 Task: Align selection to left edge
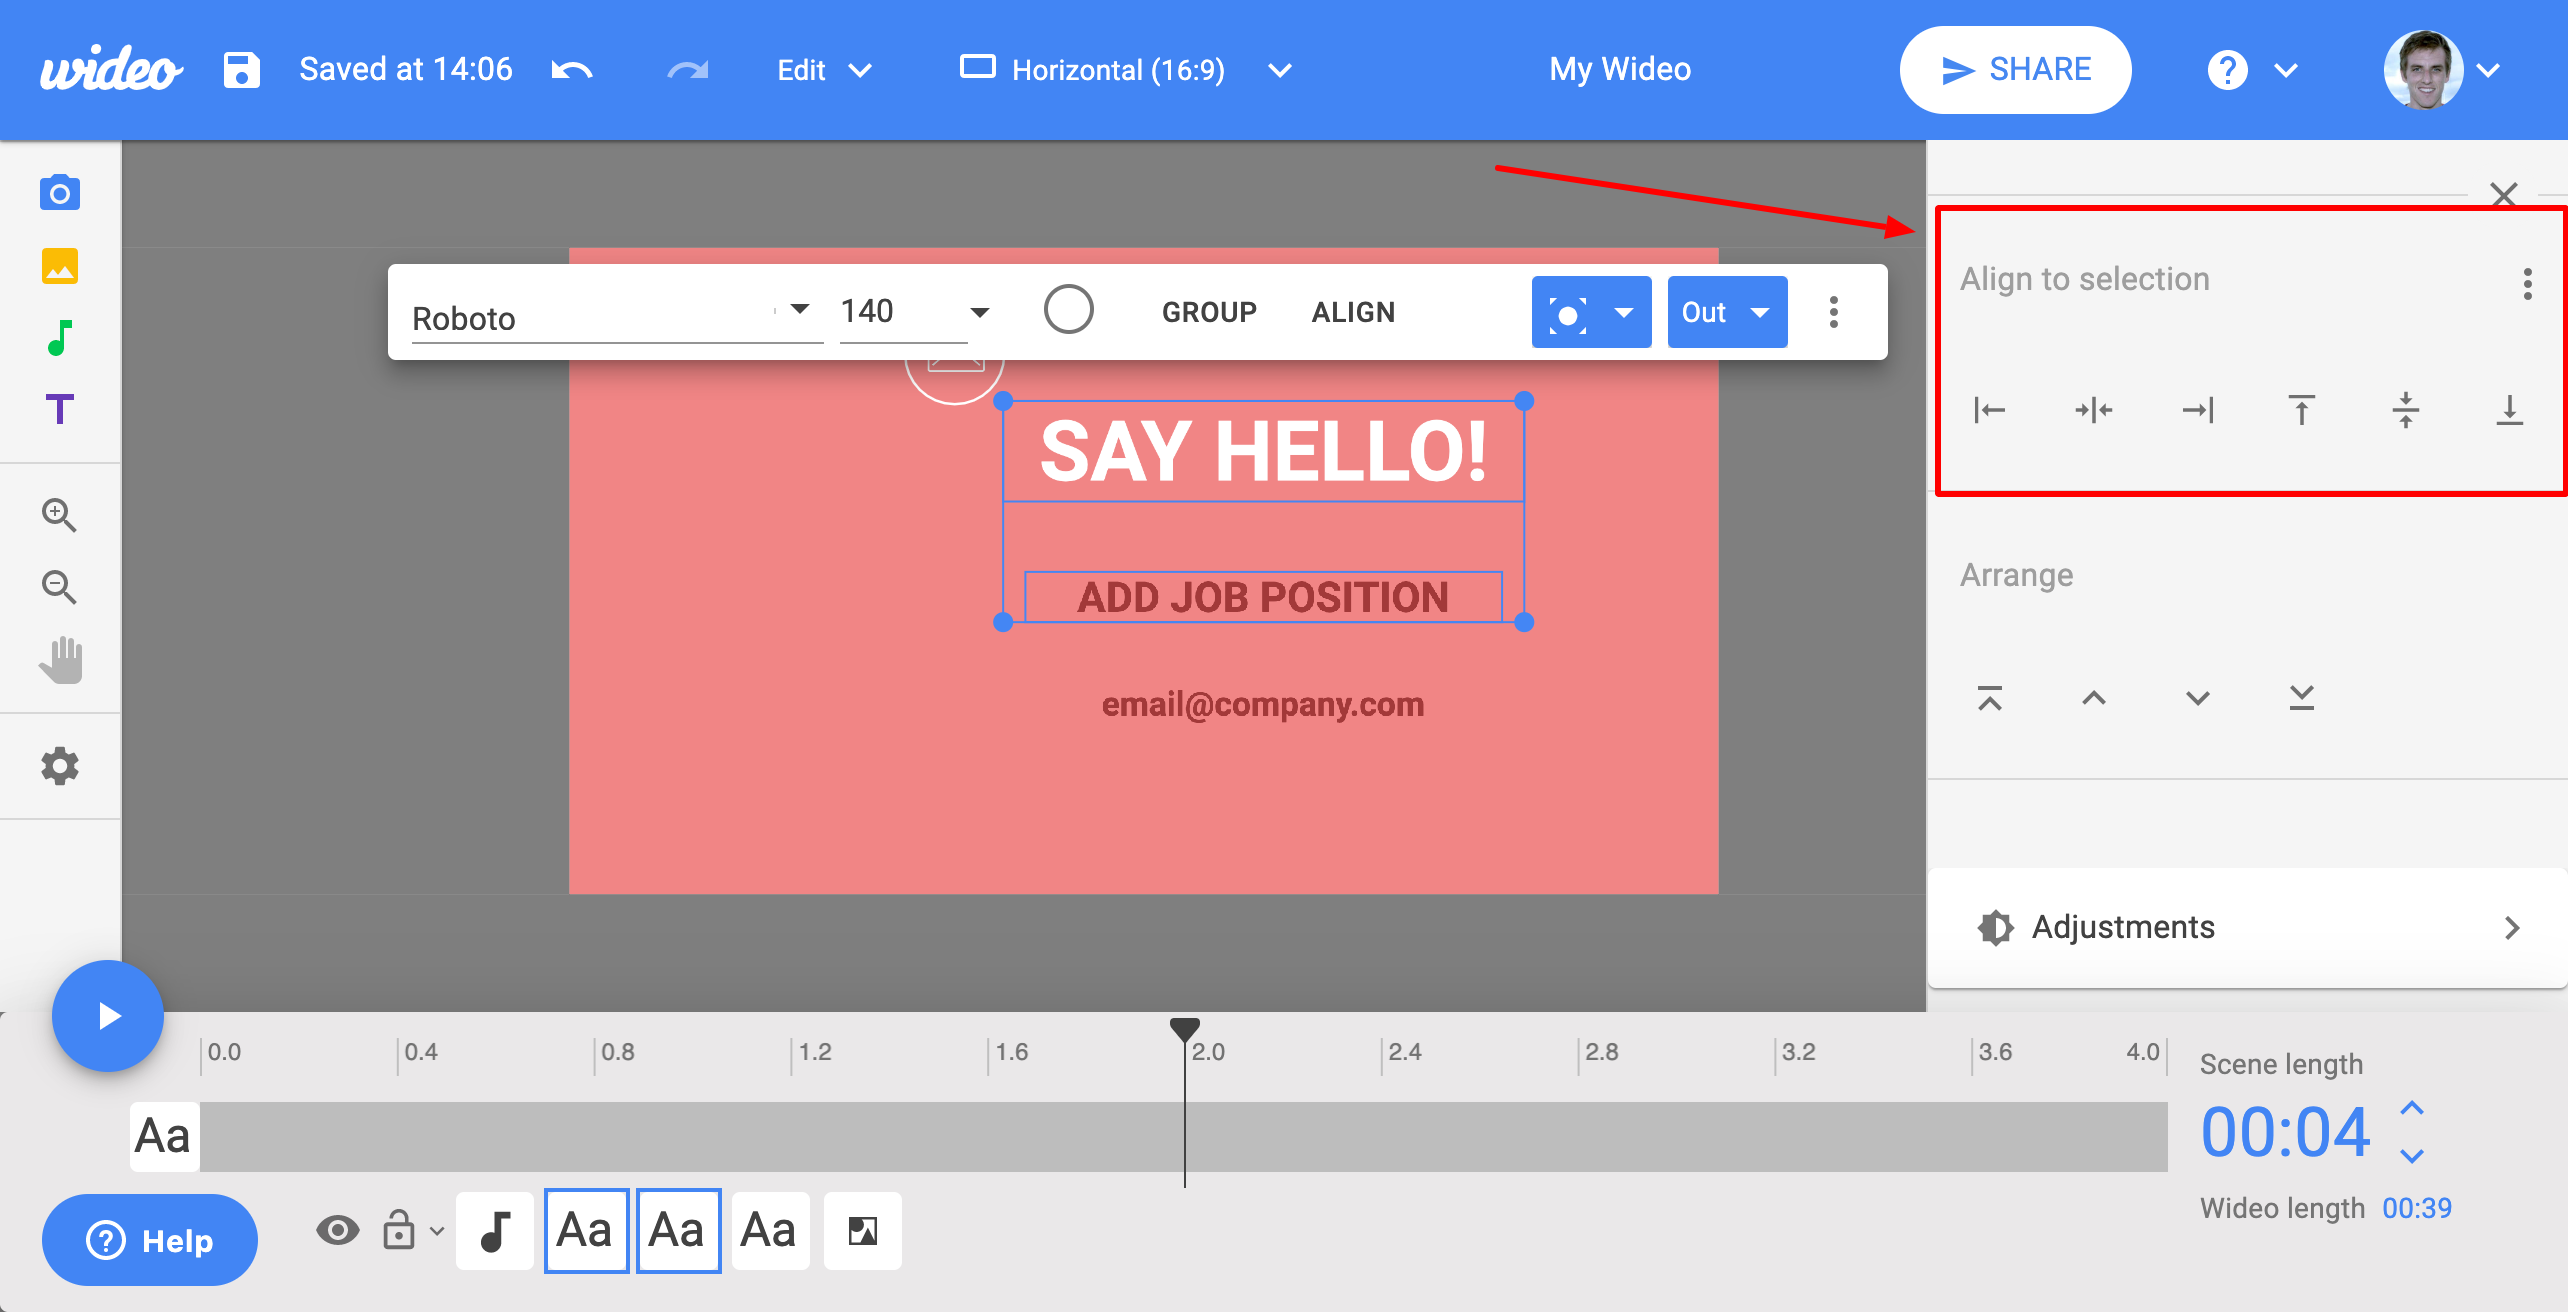1989,410
